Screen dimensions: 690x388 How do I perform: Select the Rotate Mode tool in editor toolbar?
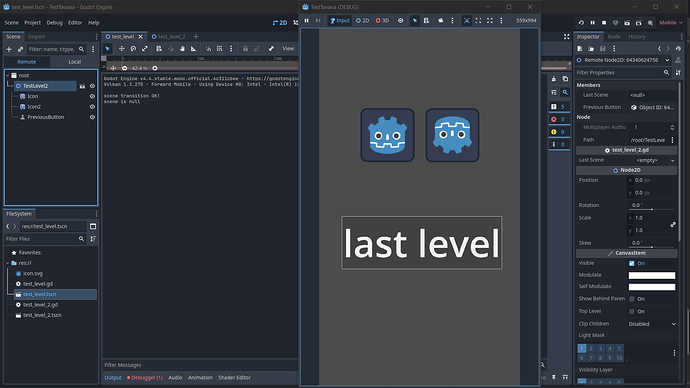(133, 49)
